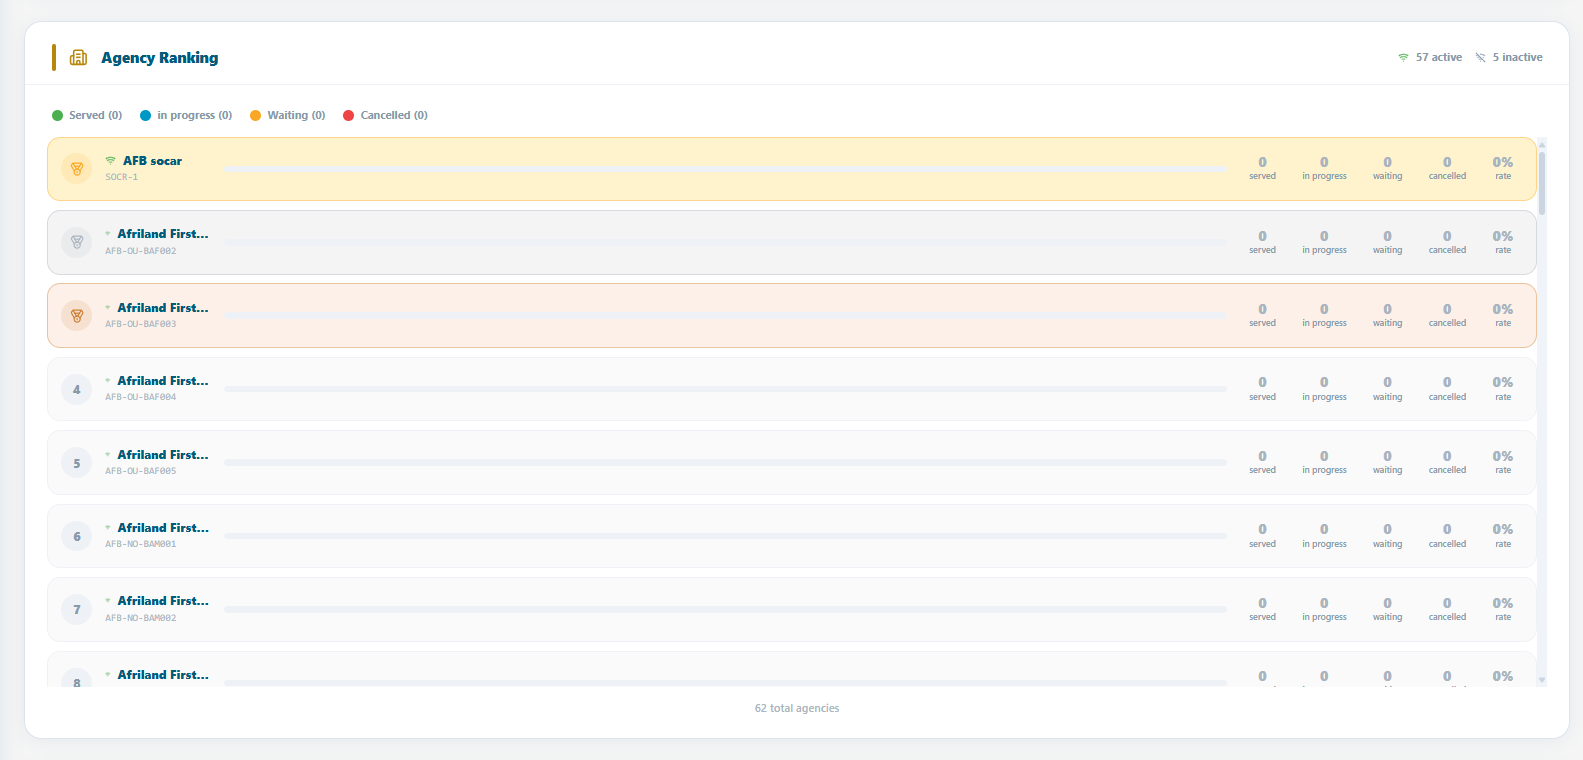The width and height of the screenshot is (1583, 760).
Task: Click the silver medal icon for AFB-OU-BAF002
Action: coord(77,242)
